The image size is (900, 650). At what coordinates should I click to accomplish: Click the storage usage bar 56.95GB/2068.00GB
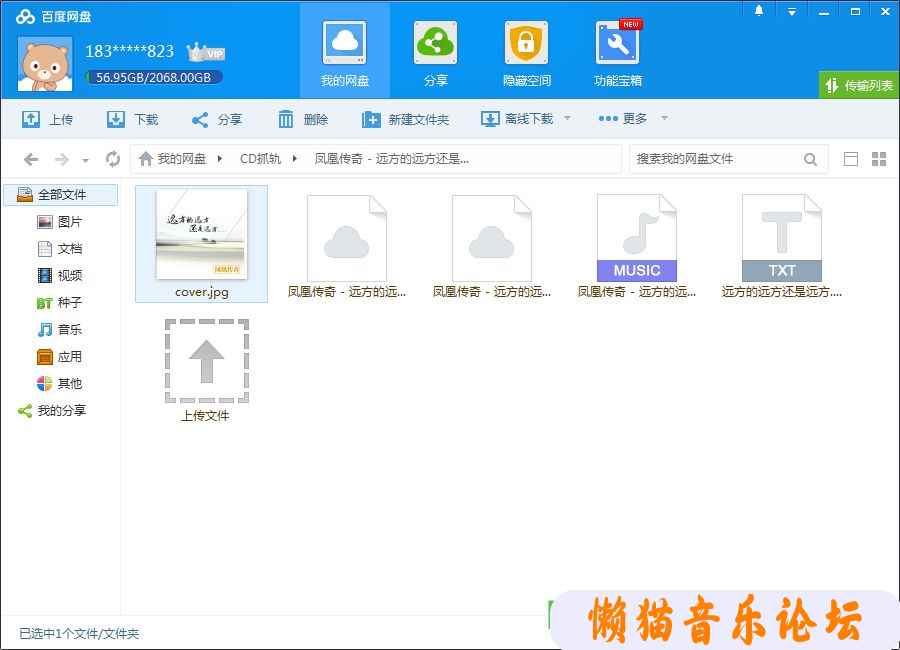click(x=153, y=77)
